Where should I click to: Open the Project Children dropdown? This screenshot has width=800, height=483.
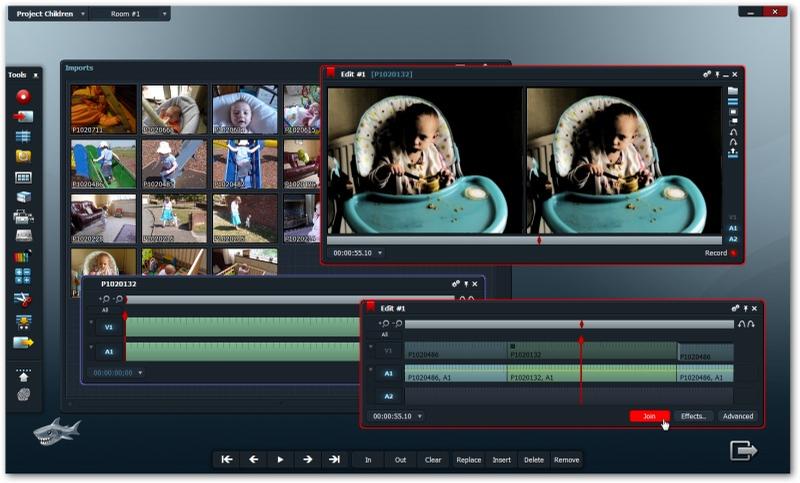[81, 14]
